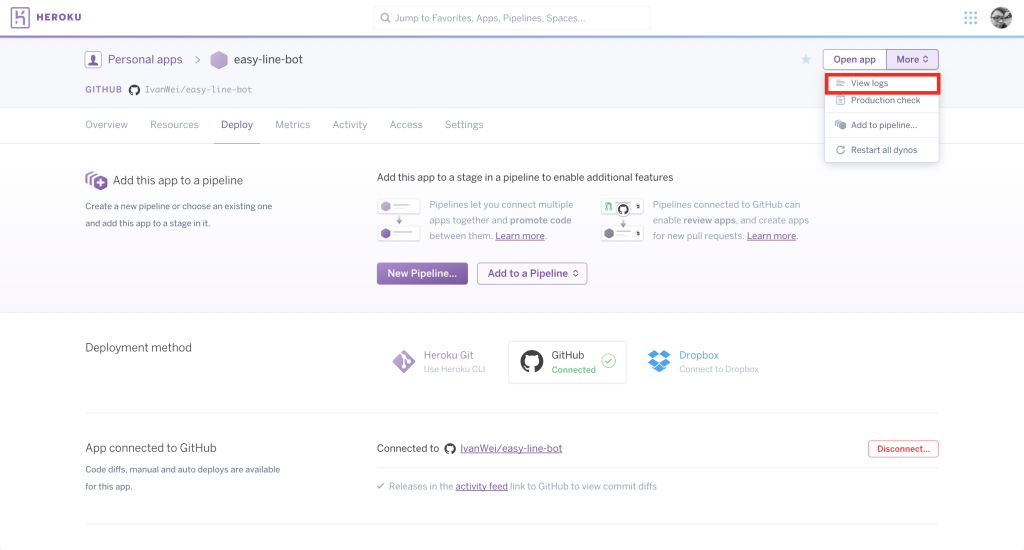Click the Restart all dynos refresh icon

click(840, 150)
